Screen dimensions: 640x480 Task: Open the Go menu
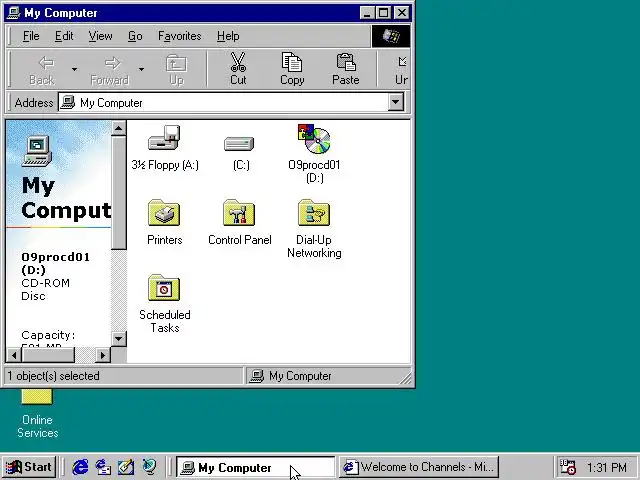[x=135, y=36]
